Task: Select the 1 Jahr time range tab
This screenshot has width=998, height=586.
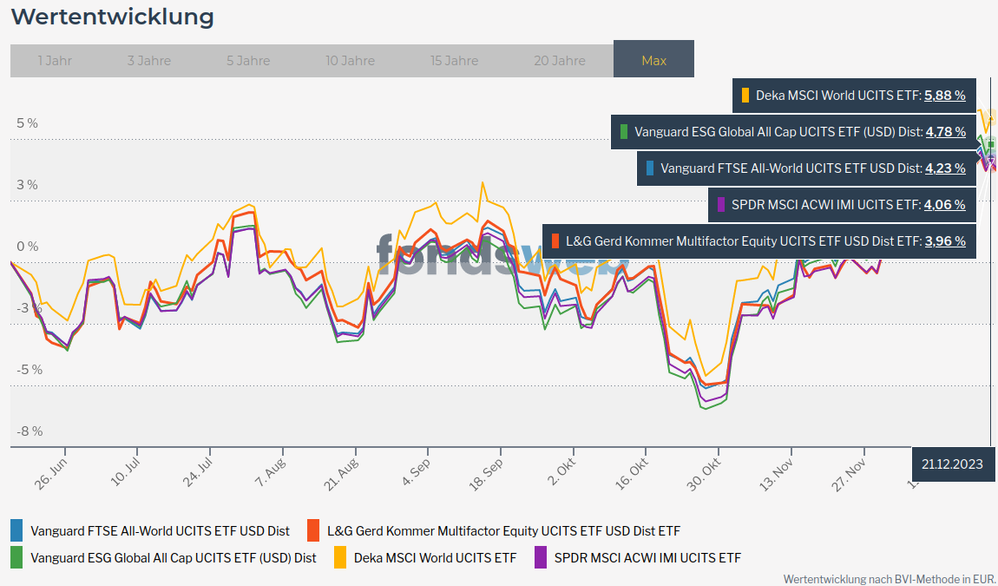Action: point(54,61)
